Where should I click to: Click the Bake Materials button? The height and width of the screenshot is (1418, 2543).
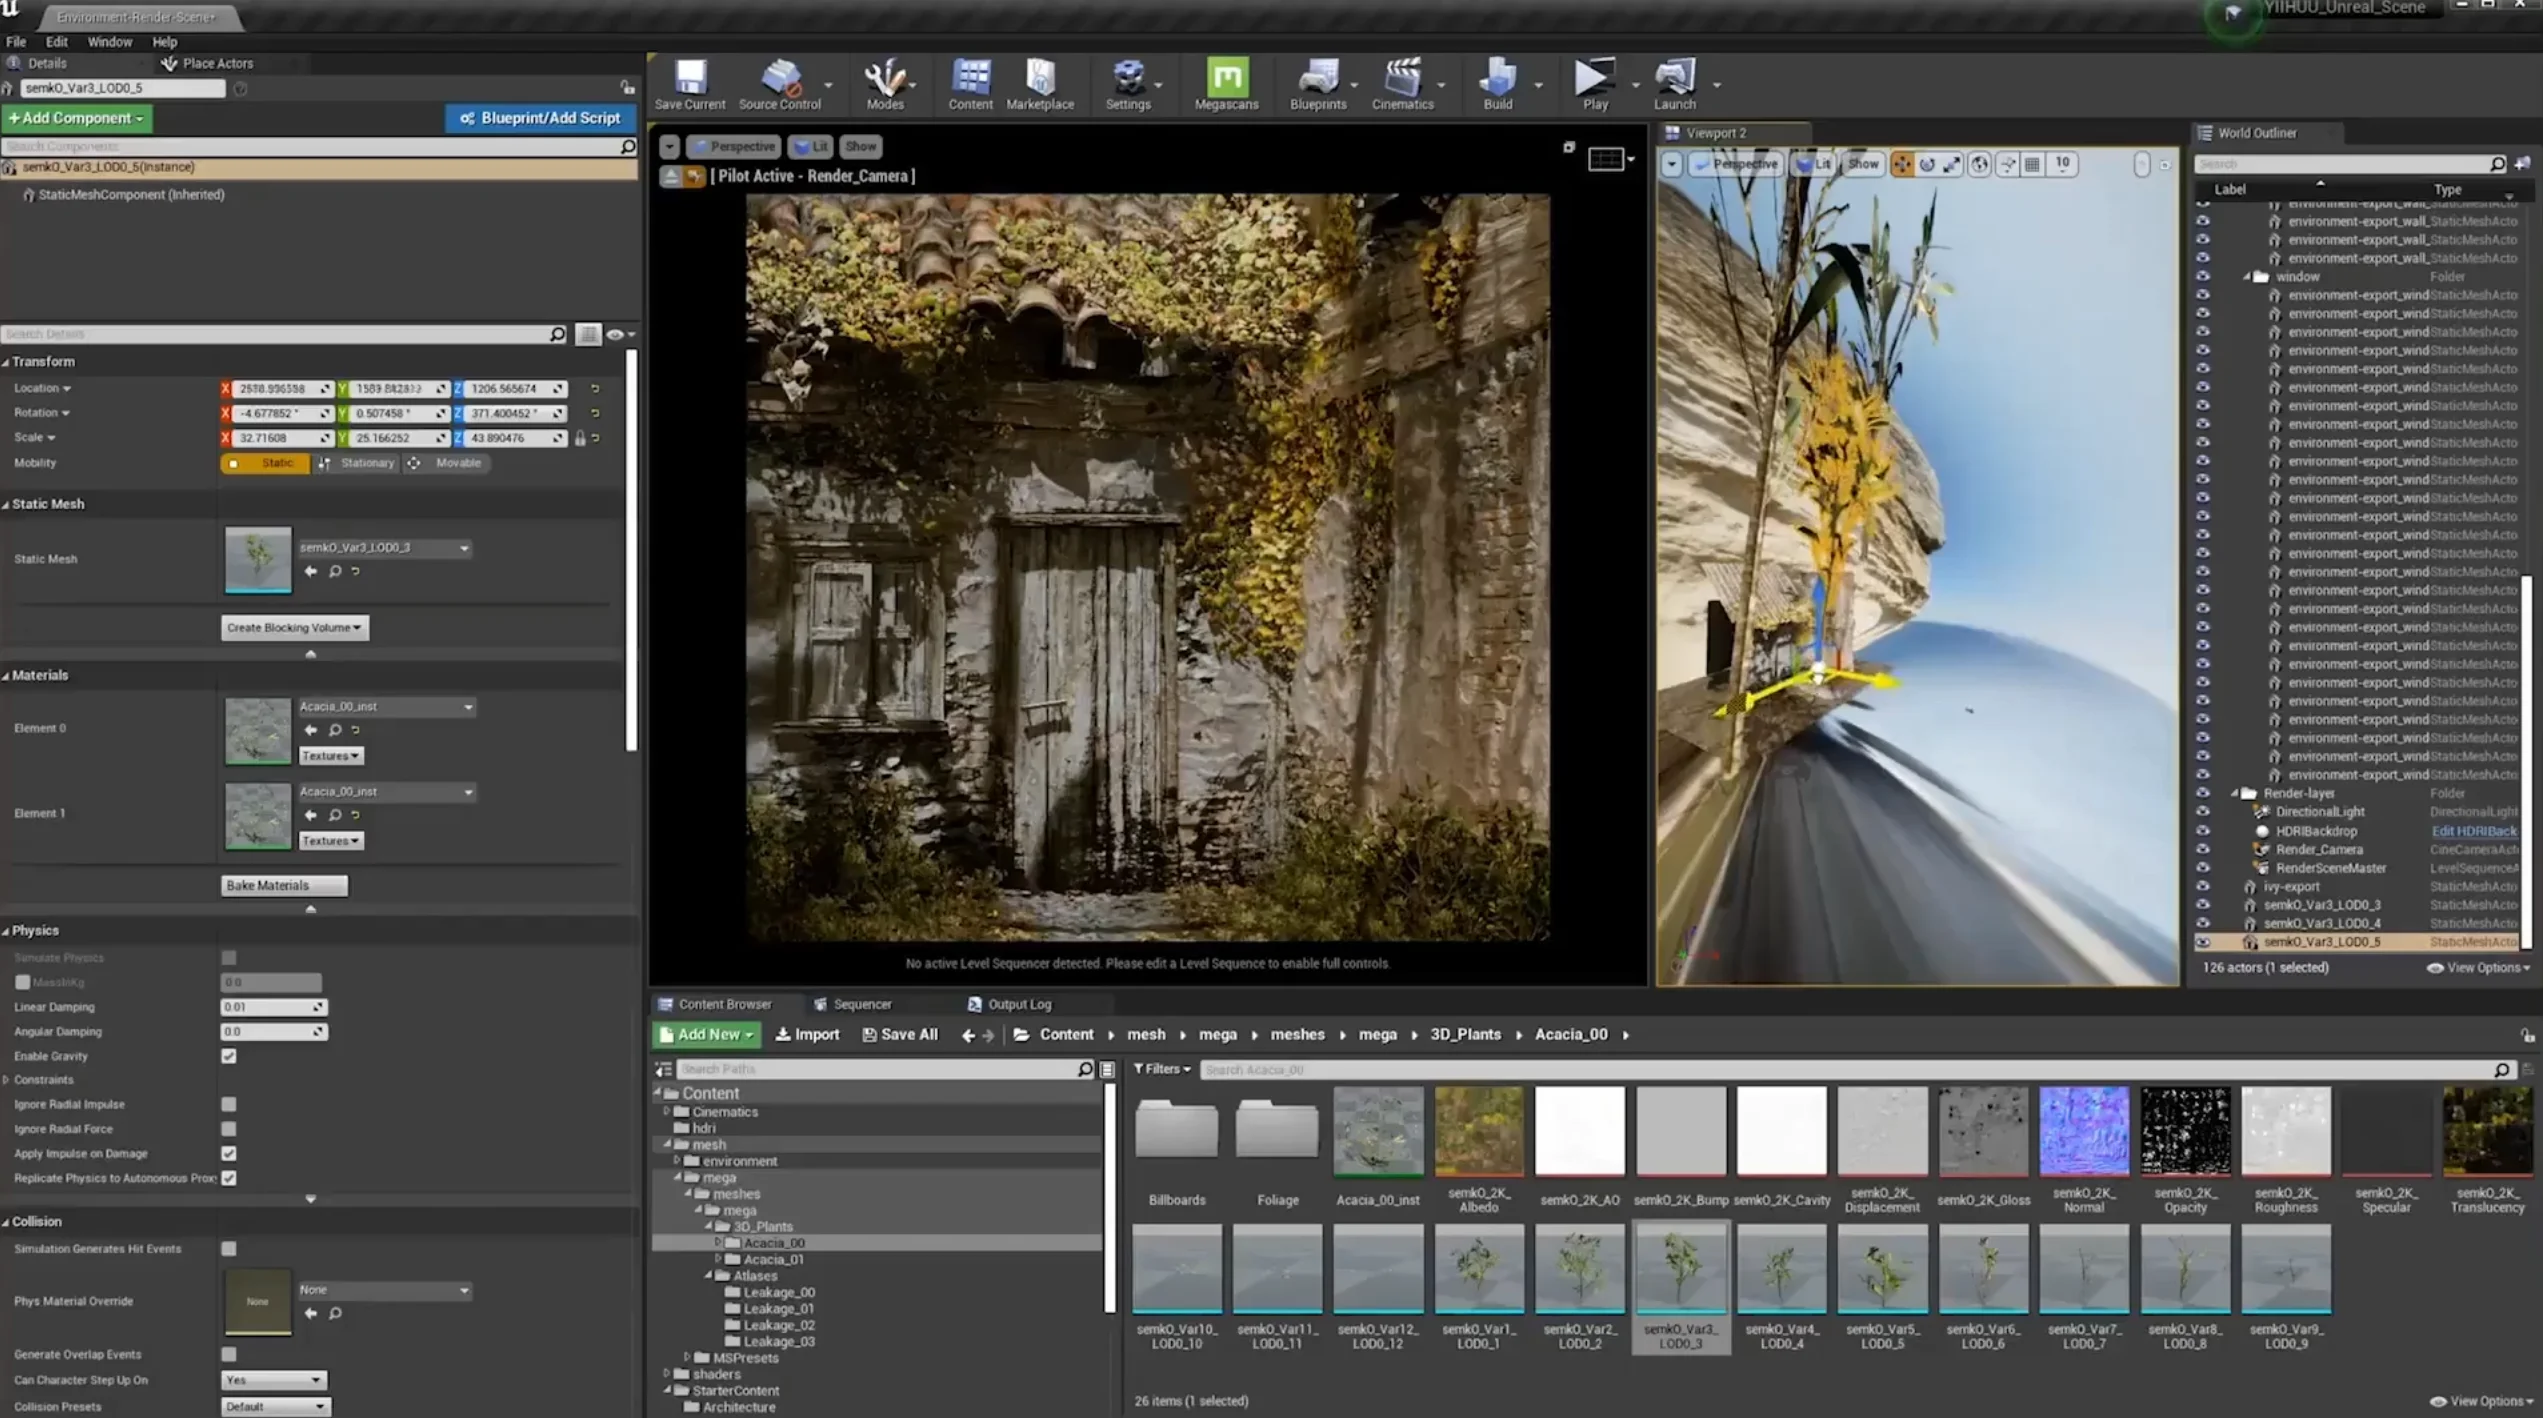(x=284, y=885)
